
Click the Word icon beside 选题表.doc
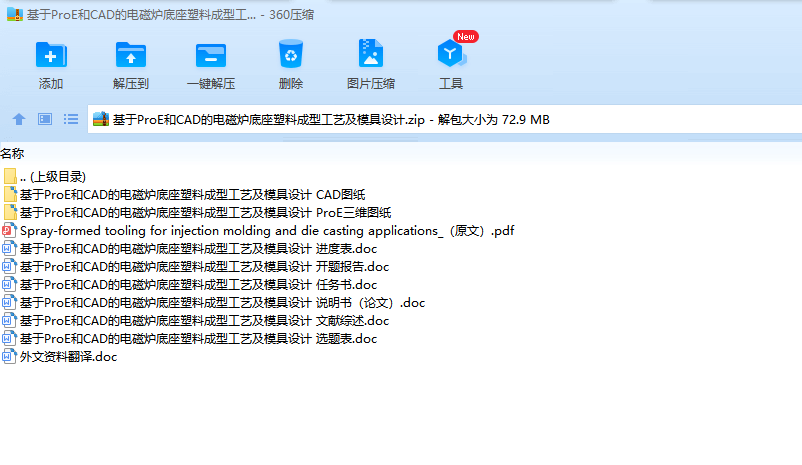pos(10,339)
